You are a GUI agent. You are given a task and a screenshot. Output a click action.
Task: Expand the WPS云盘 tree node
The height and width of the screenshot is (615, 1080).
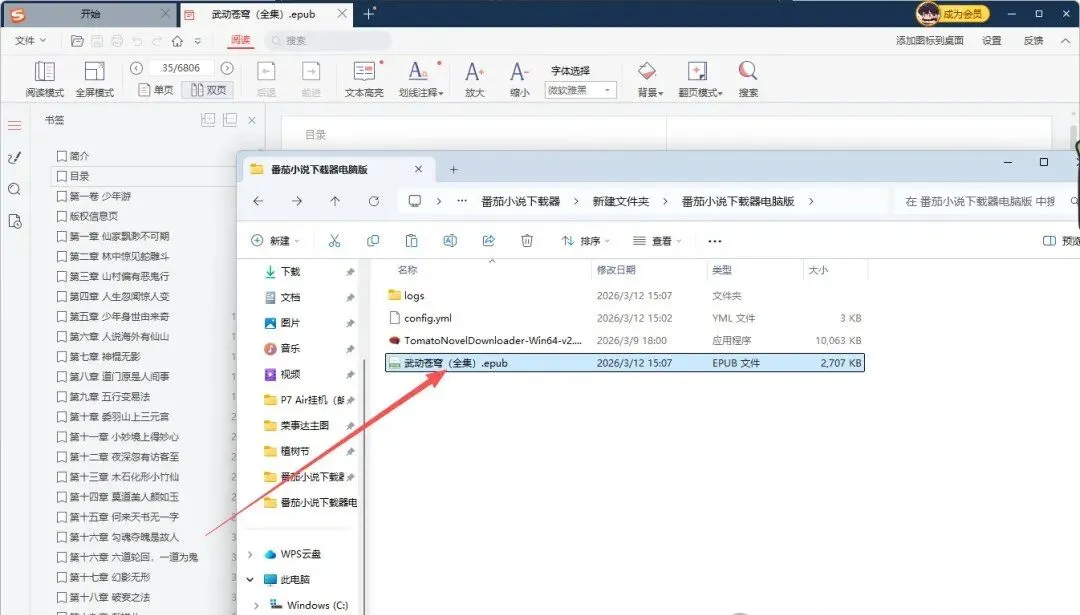click(x=250, y=554)
